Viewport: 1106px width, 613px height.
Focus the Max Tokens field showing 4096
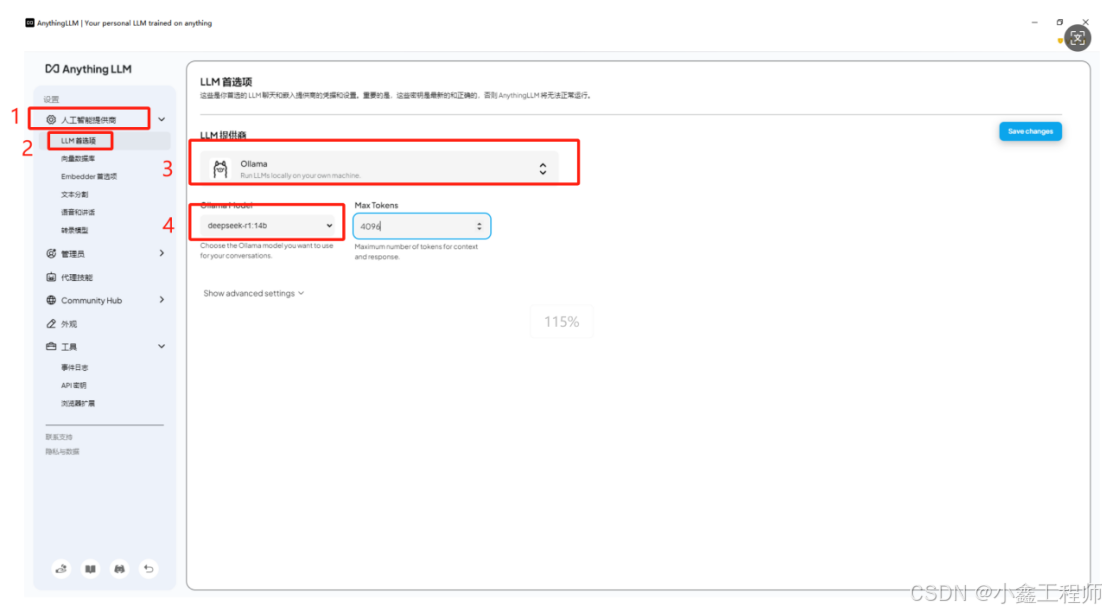pos(422,226)
